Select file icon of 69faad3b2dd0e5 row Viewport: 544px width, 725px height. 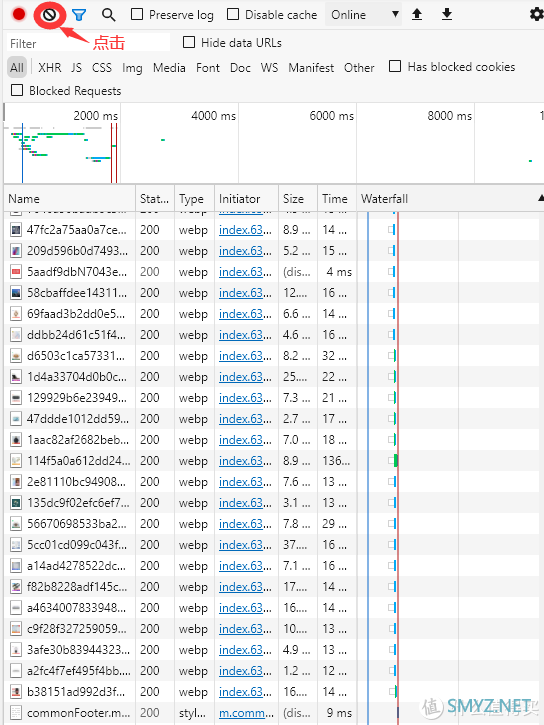16,314
